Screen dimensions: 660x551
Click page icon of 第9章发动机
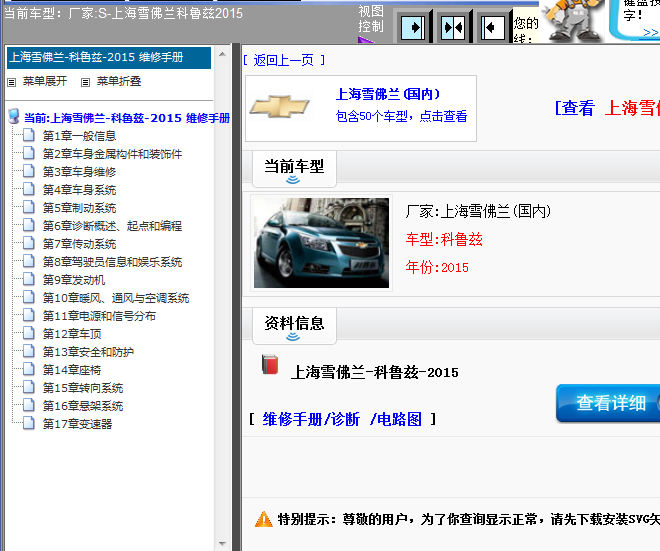coord(29,279)
